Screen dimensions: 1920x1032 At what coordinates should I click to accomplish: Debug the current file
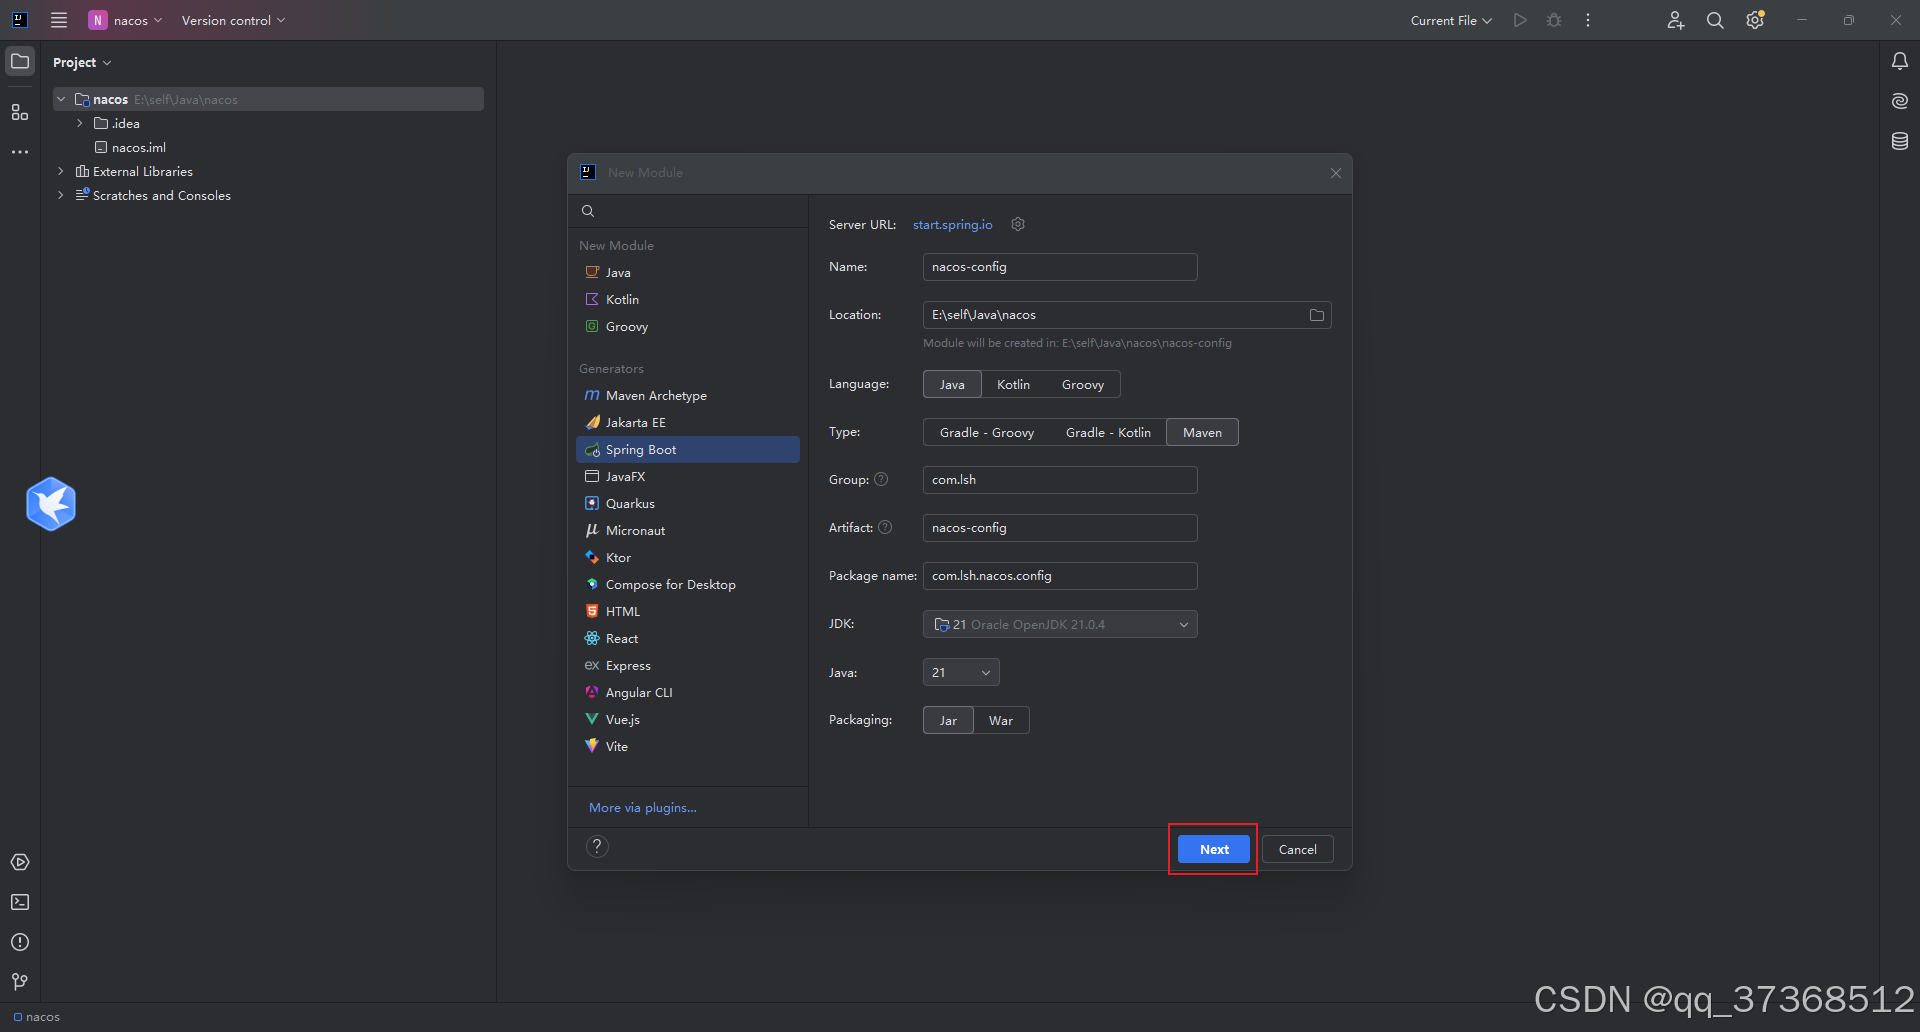[x=1554, y=20]
